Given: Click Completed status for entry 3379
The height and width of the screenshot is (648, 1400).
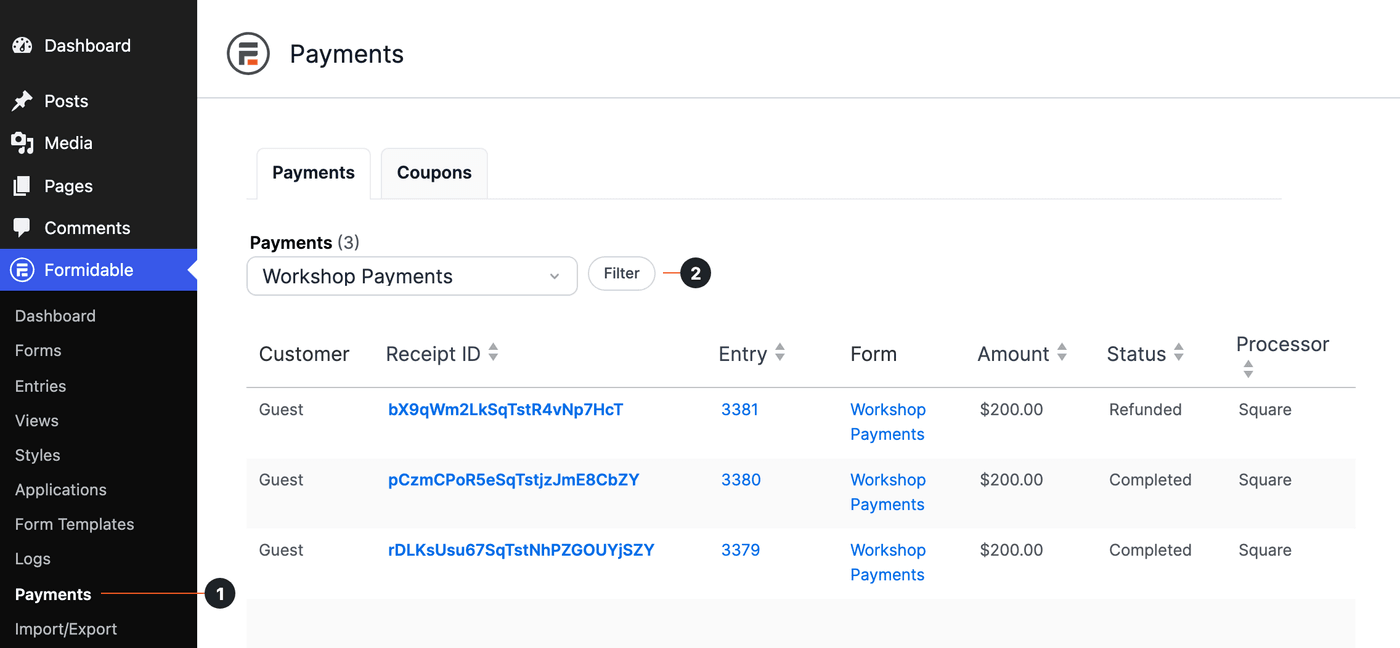Looking at the screenshot, I should tap(1150, 550).
